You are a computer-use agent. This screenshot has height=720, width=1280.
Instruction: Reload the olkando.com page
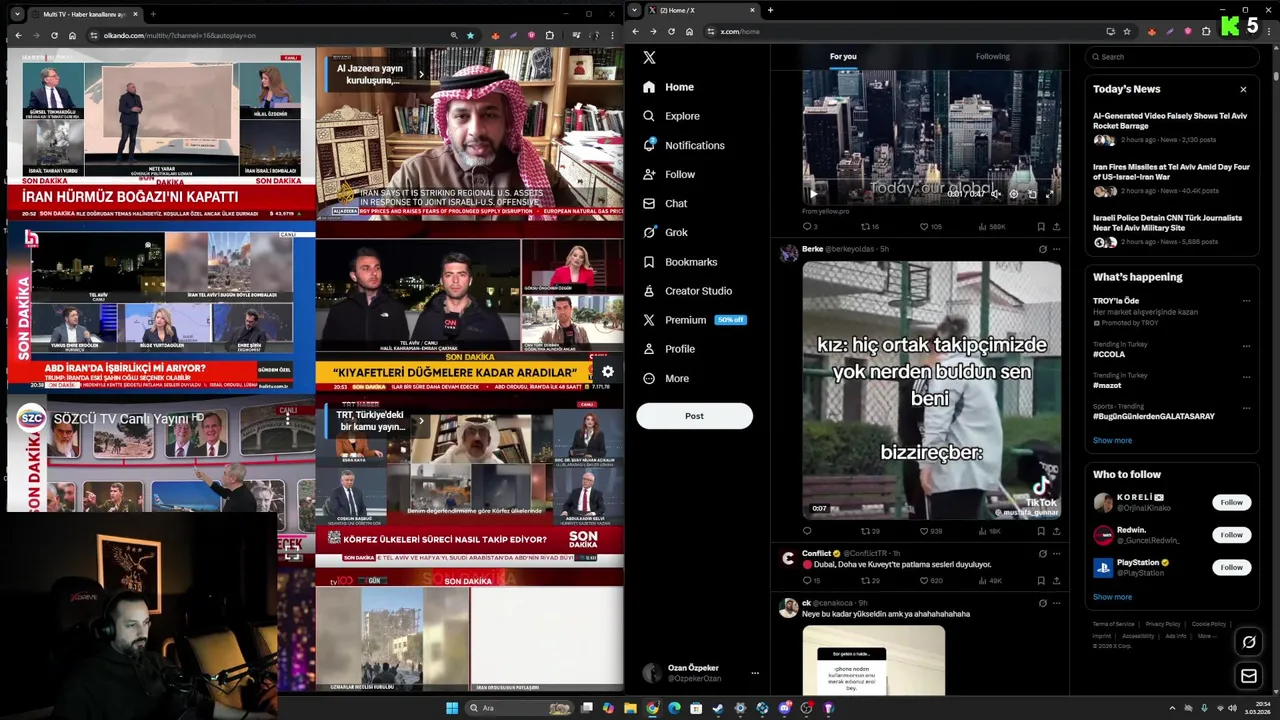(x=54, y=35)
